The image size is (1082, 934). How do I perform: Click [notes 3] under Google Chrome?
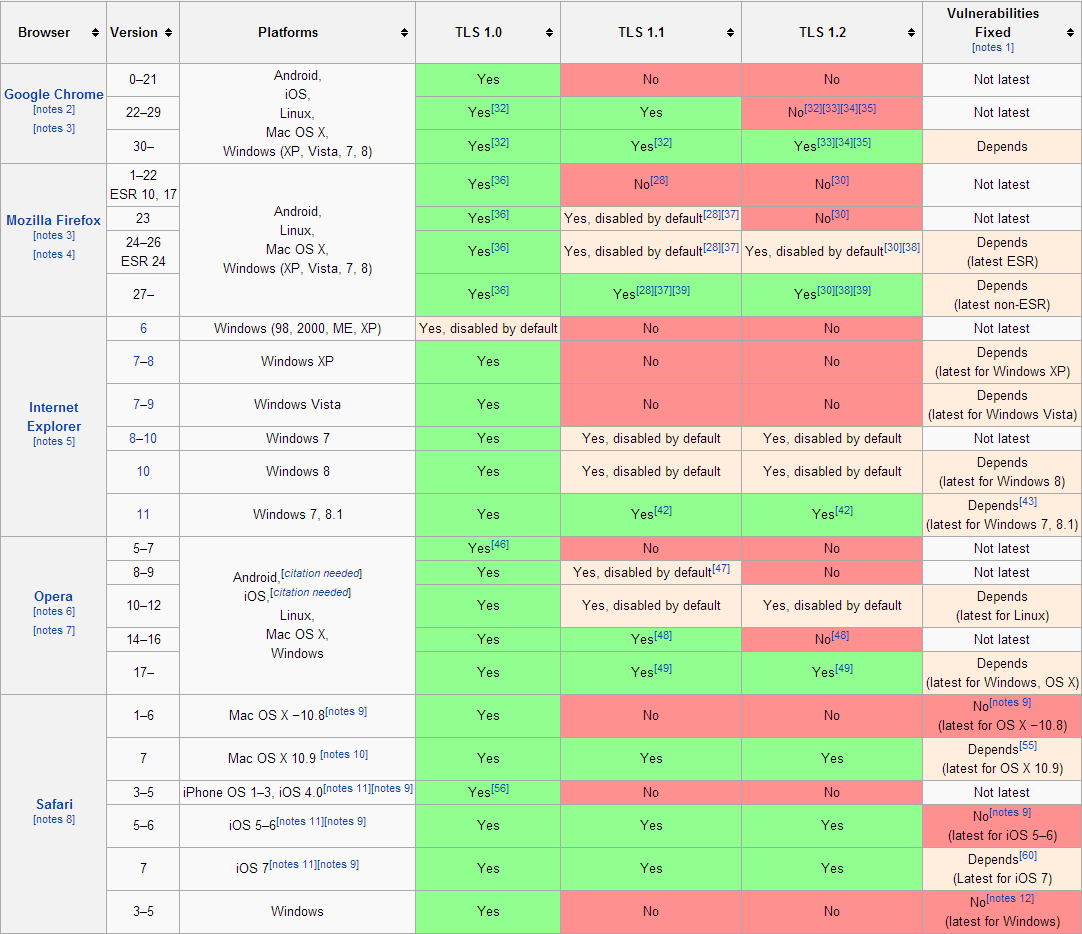tap(54, 128)
